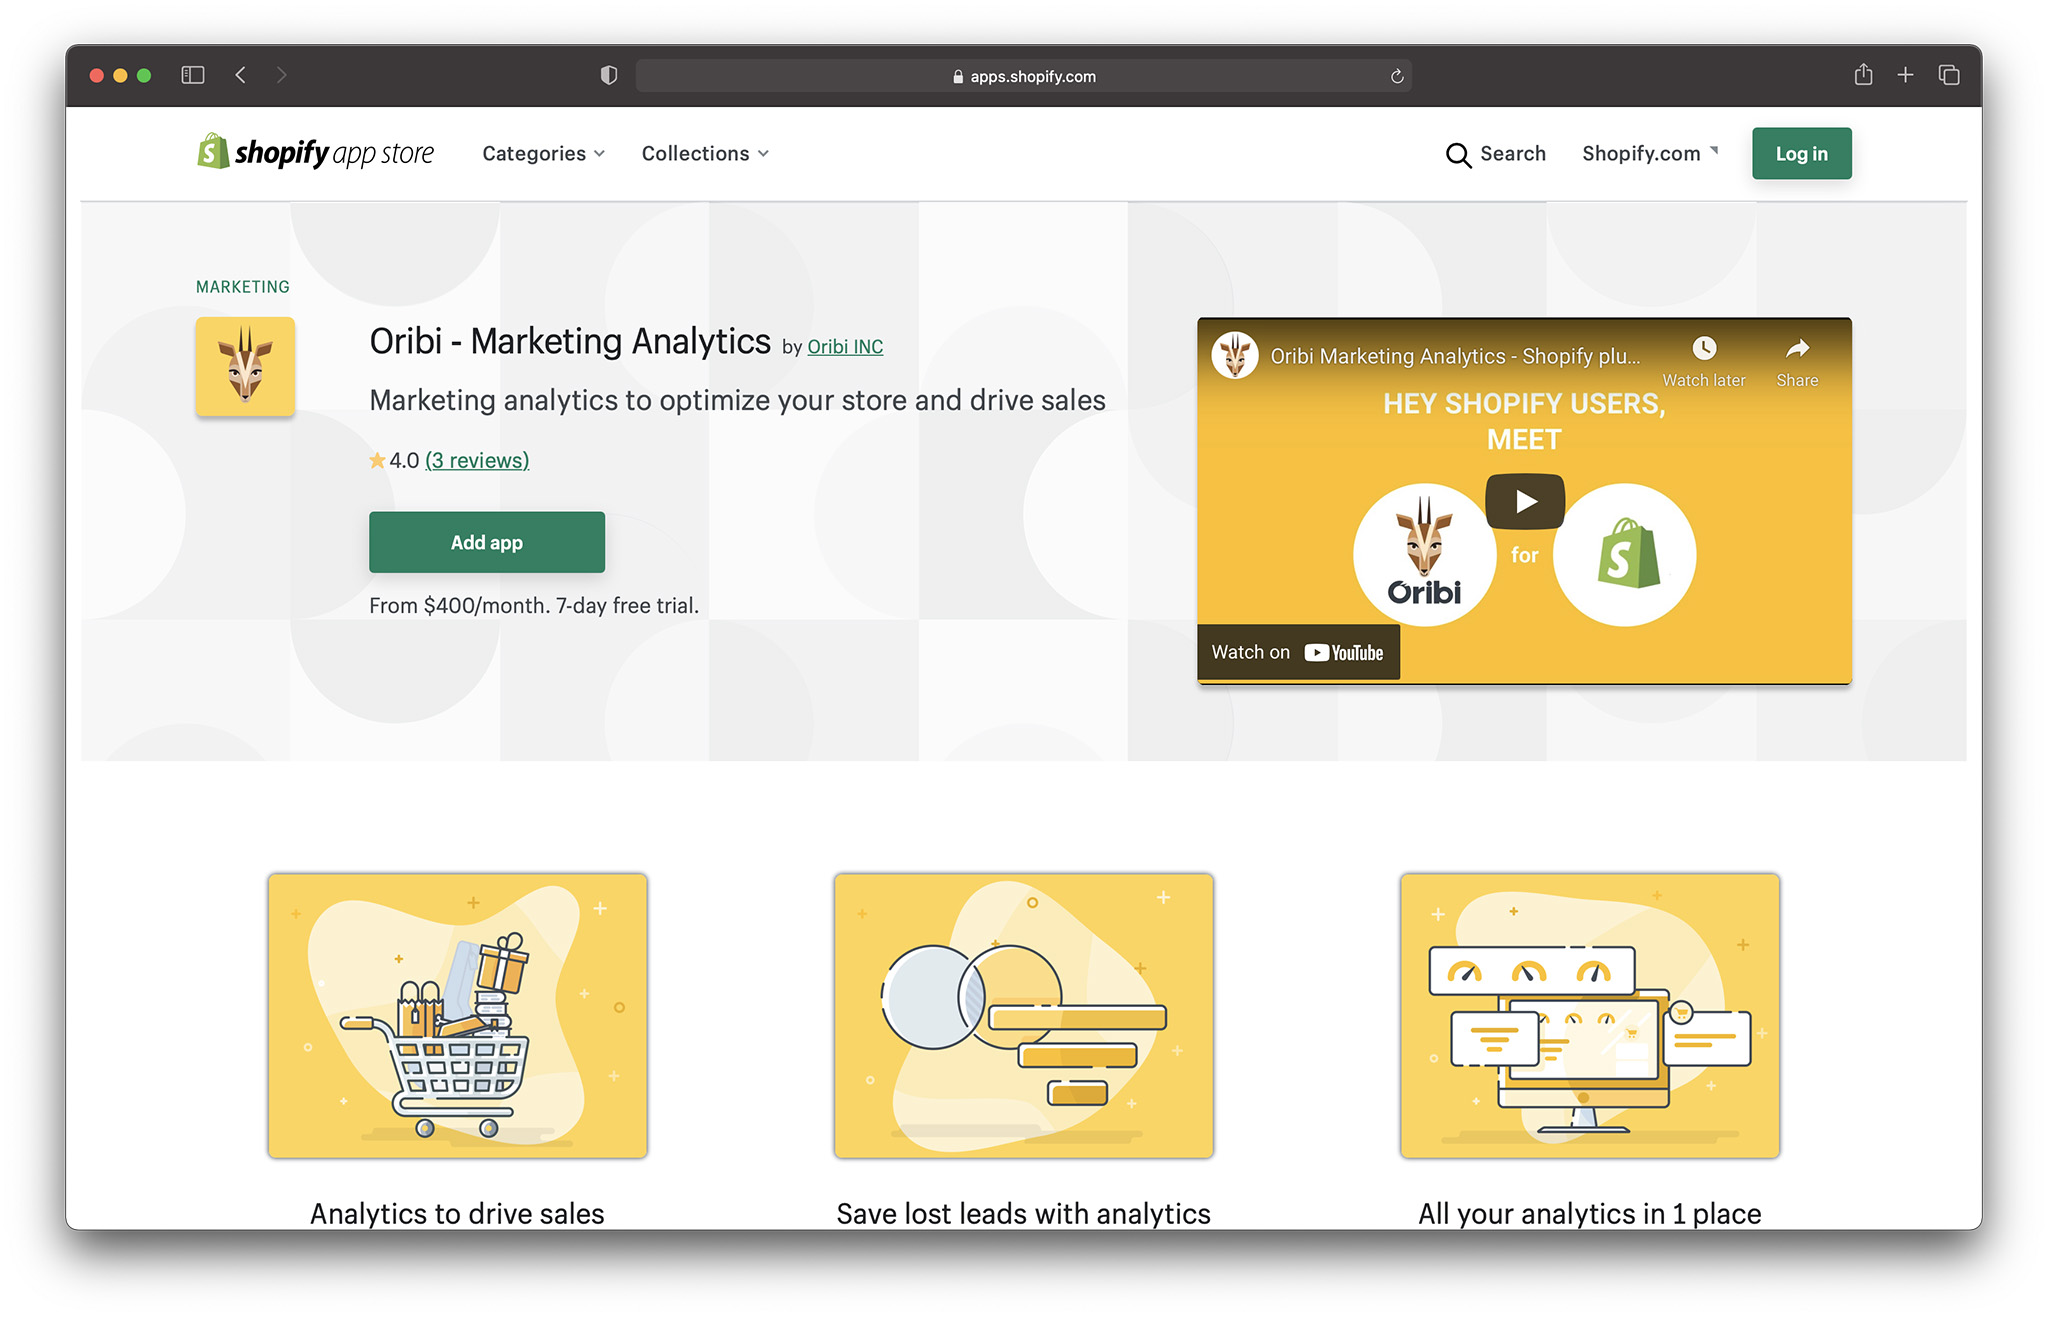Click the Log in button
Screen dimensions: 2048x1317
click(1801, 153)
